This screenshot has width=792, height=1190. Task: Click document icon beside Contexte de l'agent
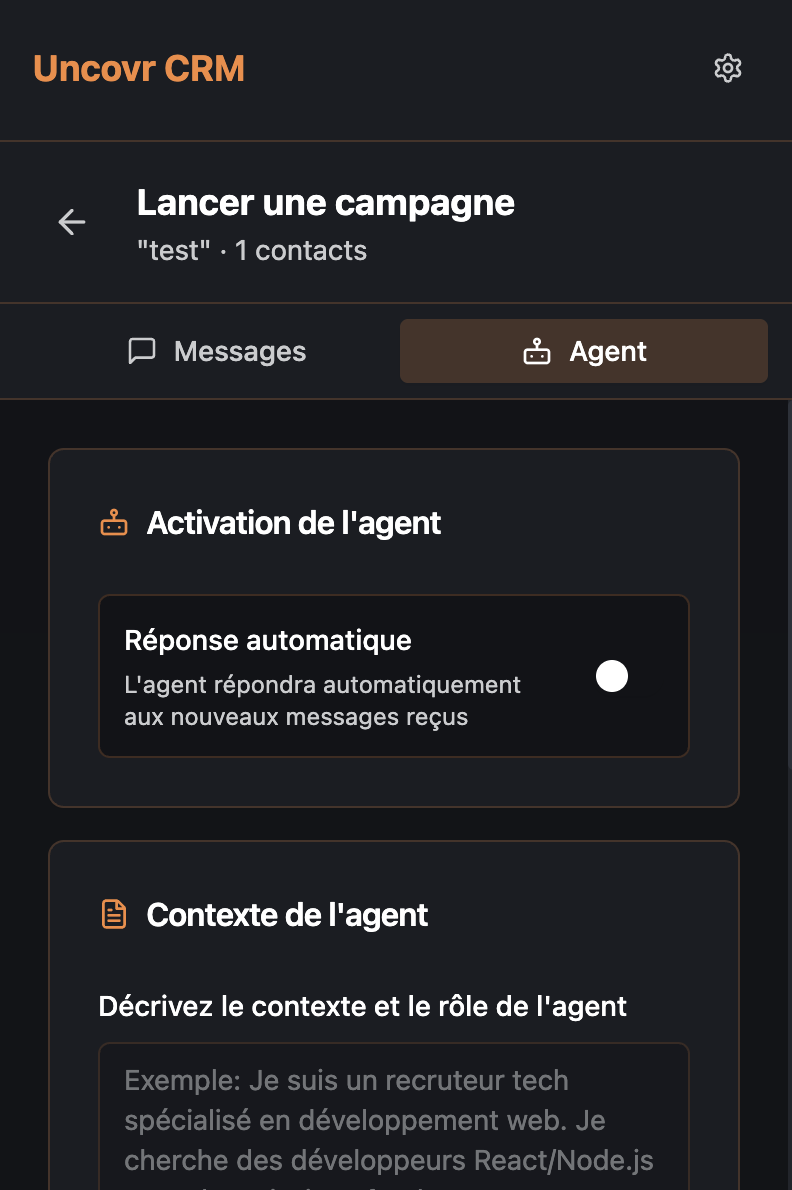point(114,914)
